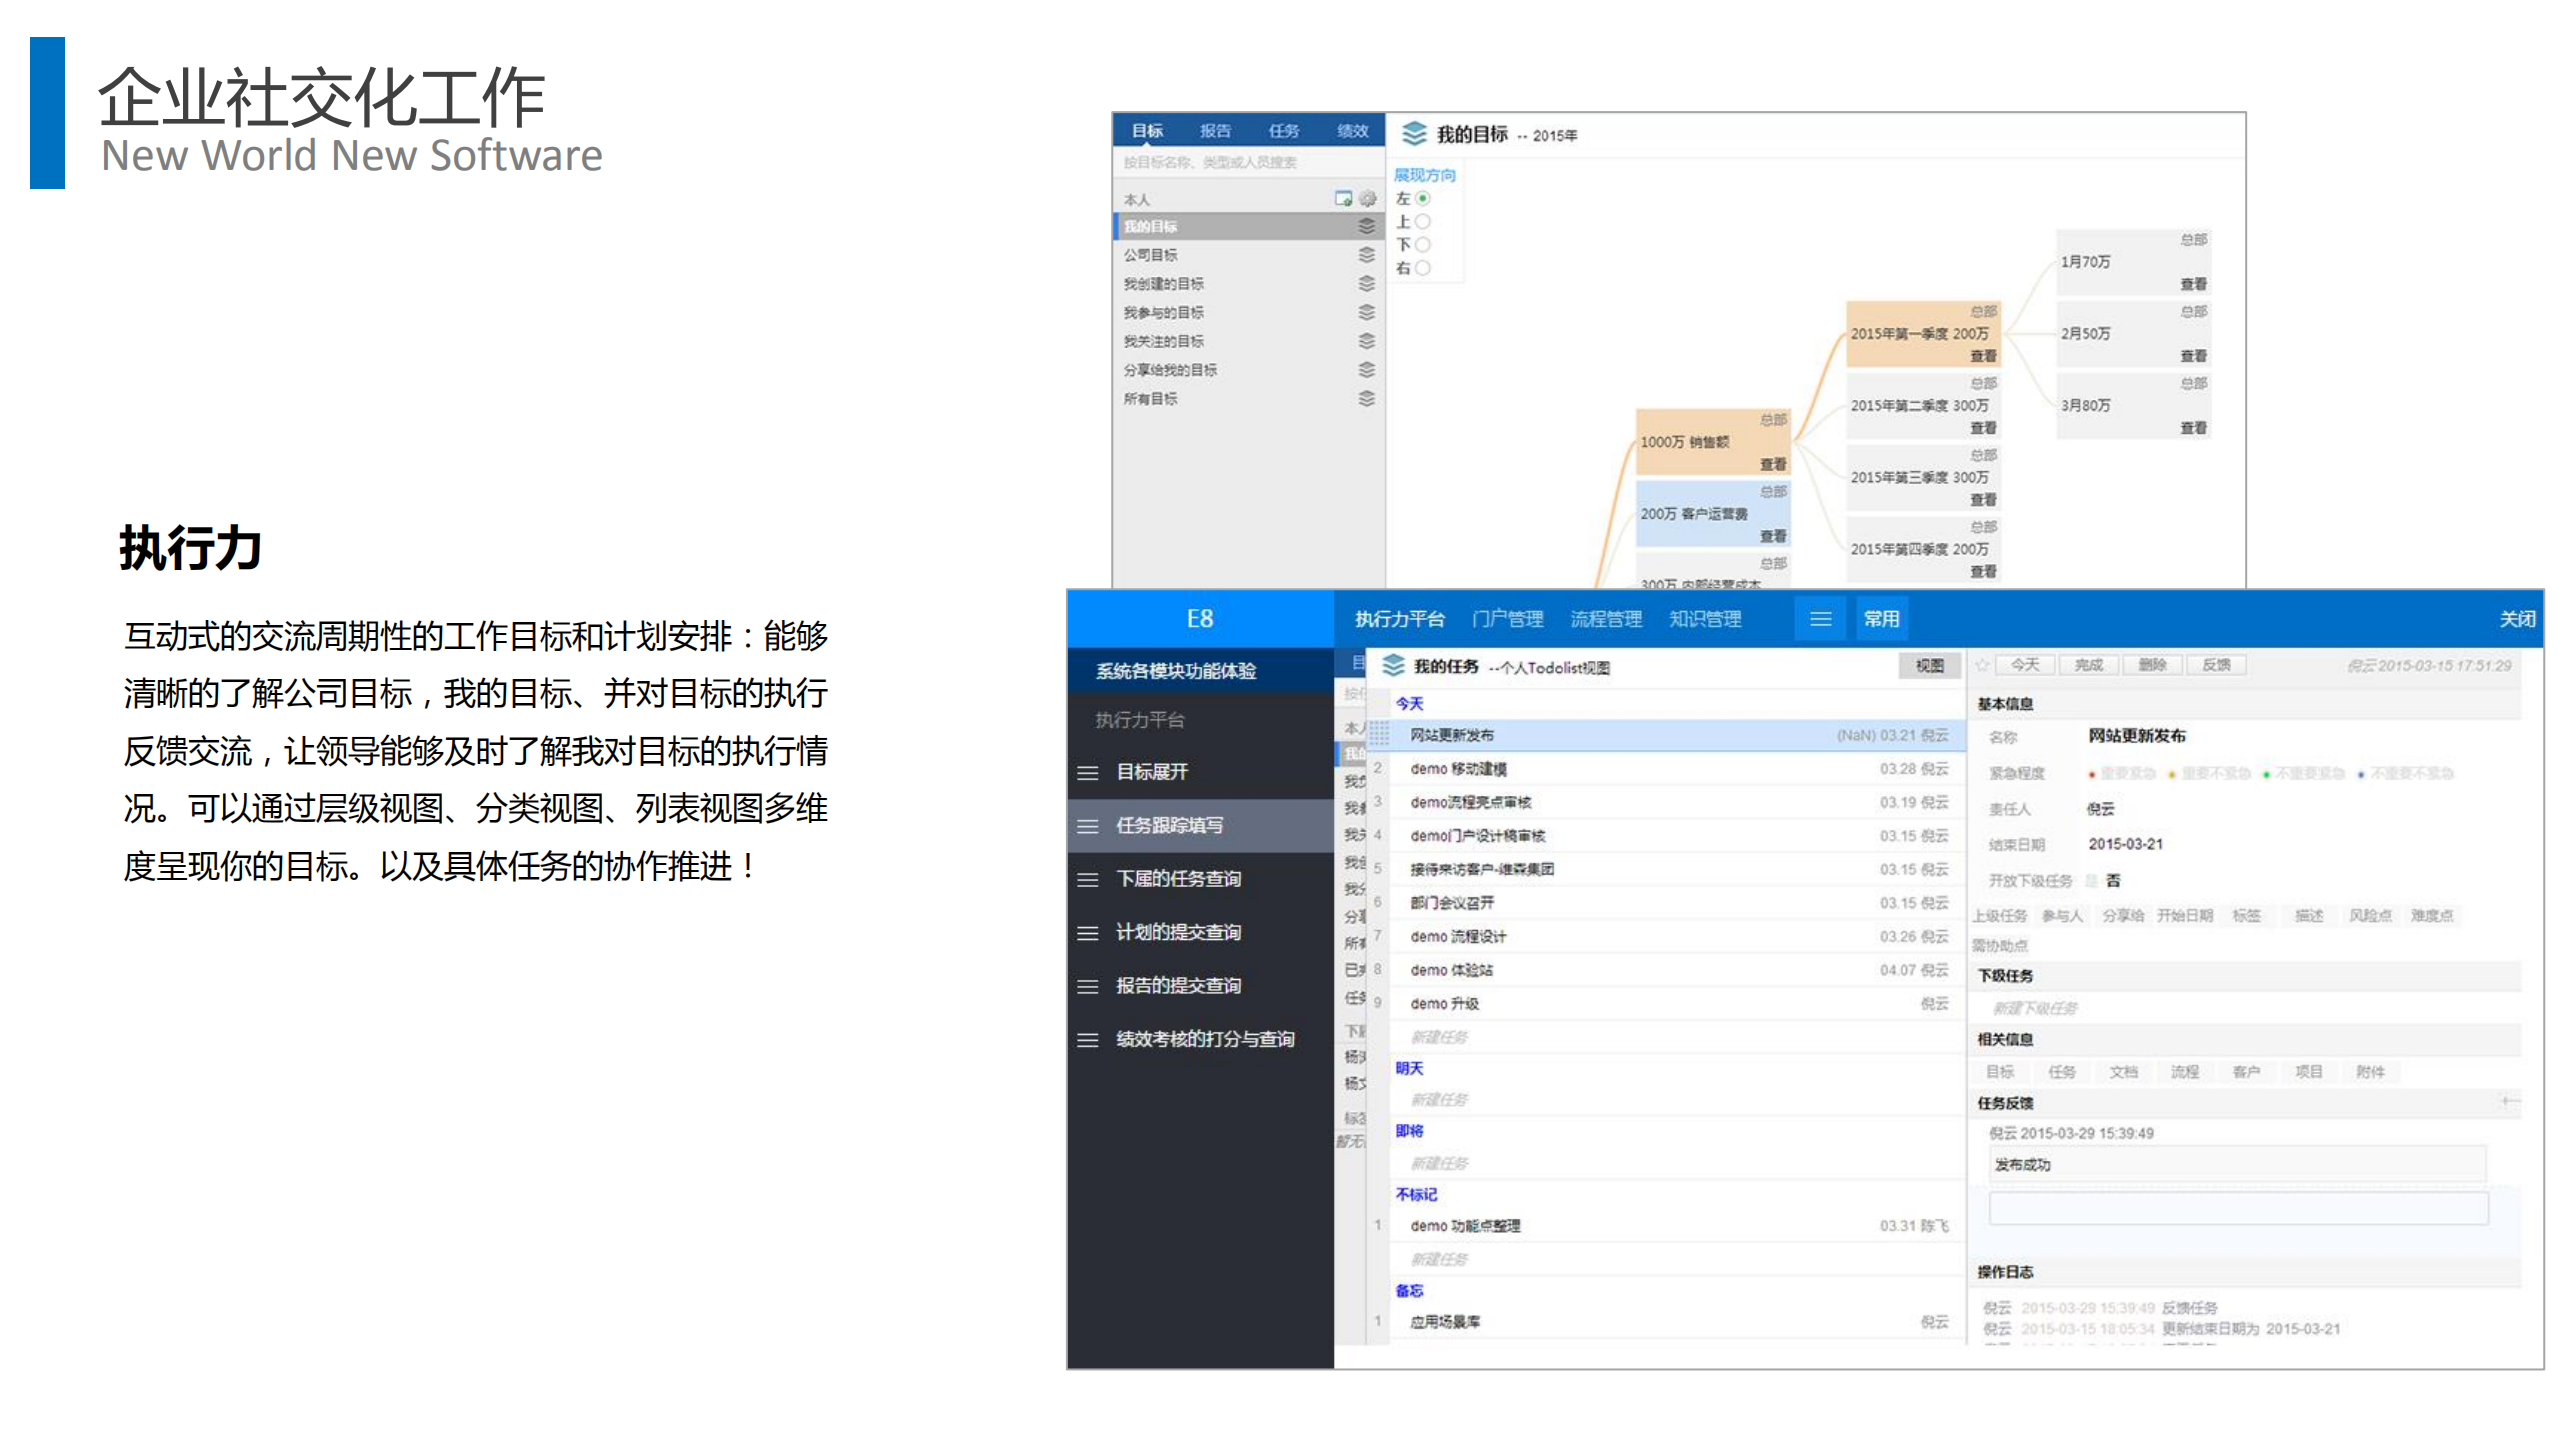Select the 左 display direction radio button
The height and width of the screenshot is (1439, 2559).
(1424, 199)
